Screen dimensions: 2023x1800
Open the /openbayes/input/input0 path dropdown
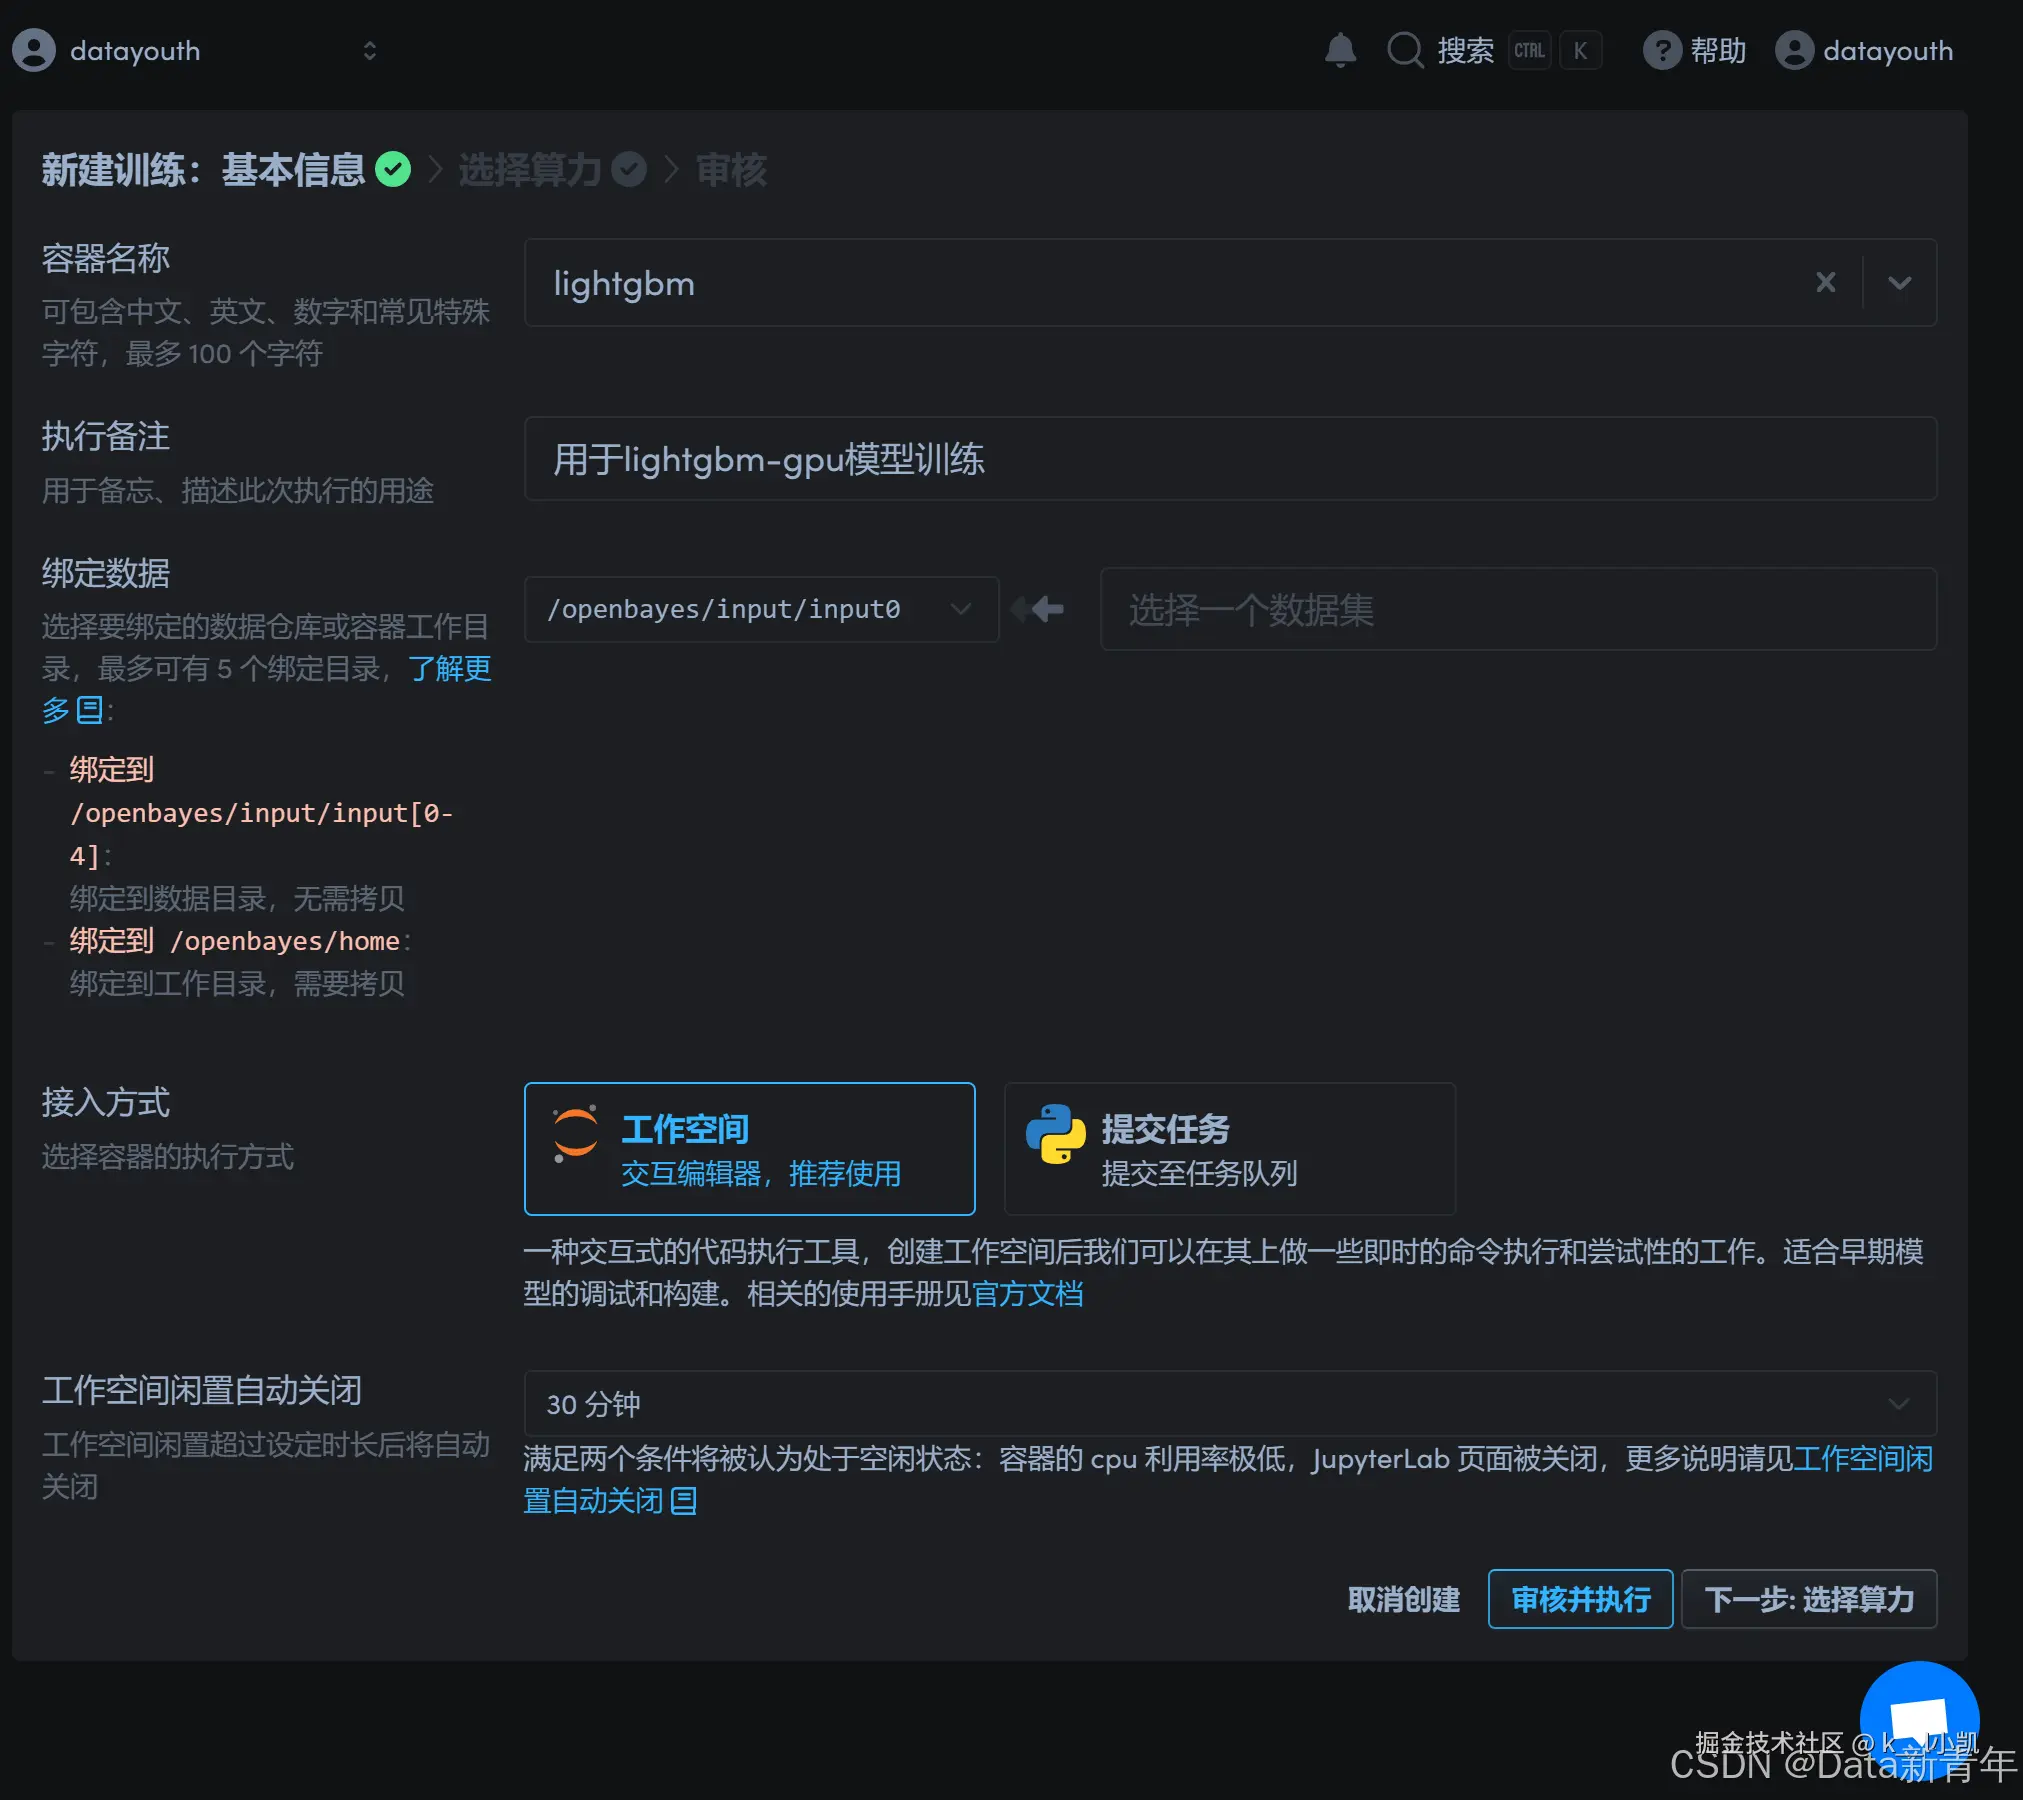pos(760,609)
